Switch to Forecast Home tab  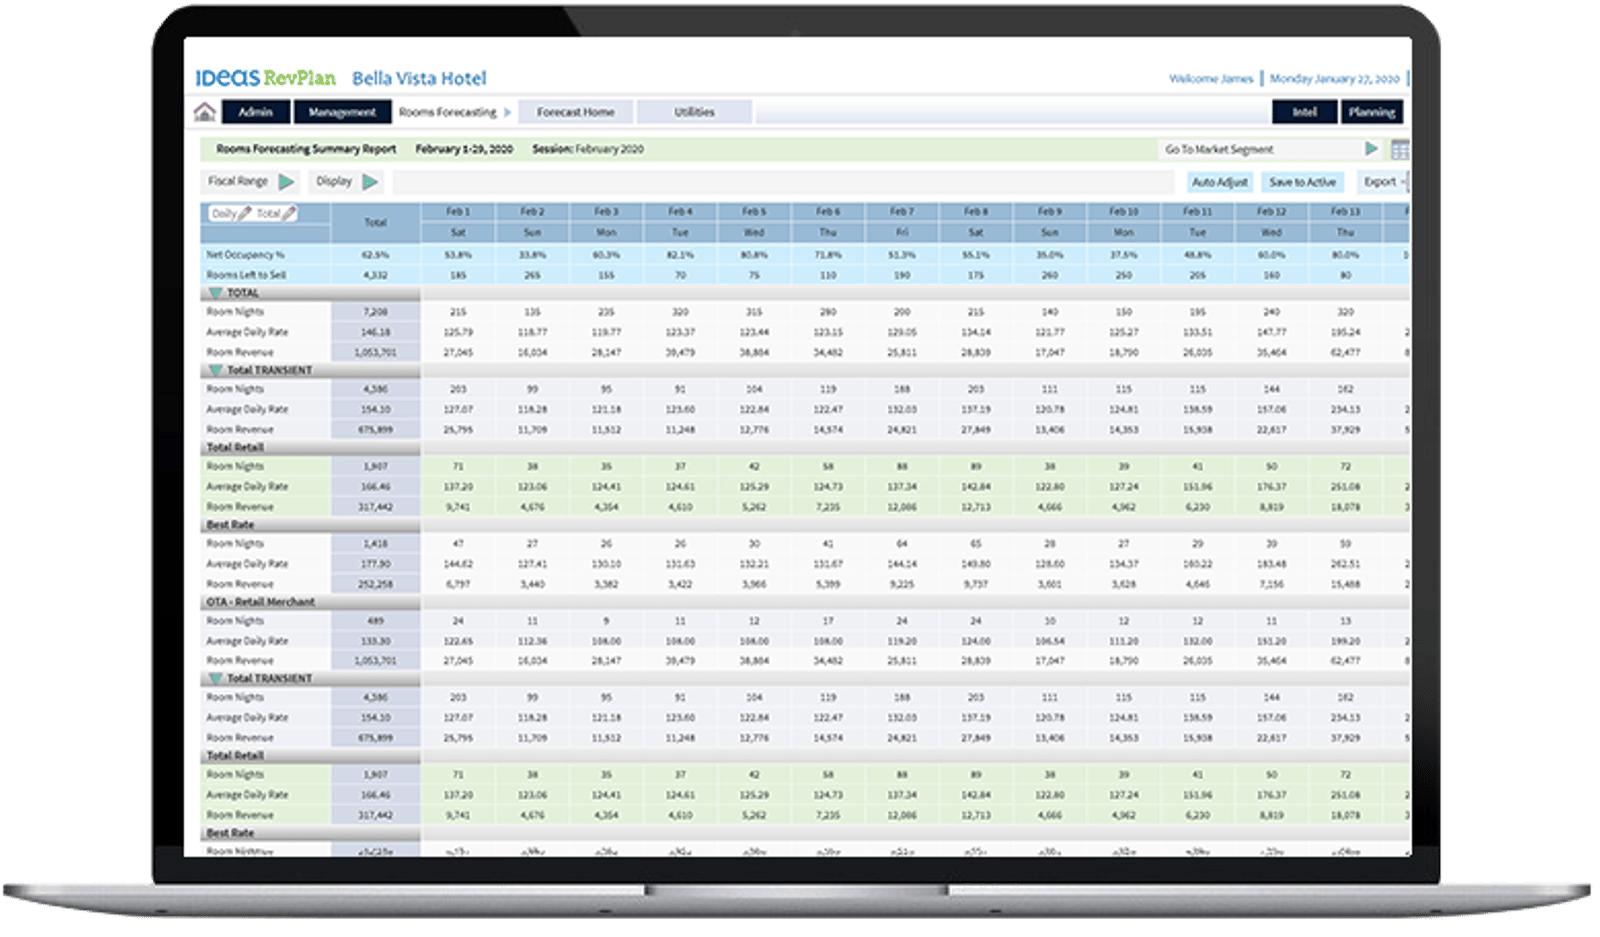pyautogui.click(x=575, y=112)
